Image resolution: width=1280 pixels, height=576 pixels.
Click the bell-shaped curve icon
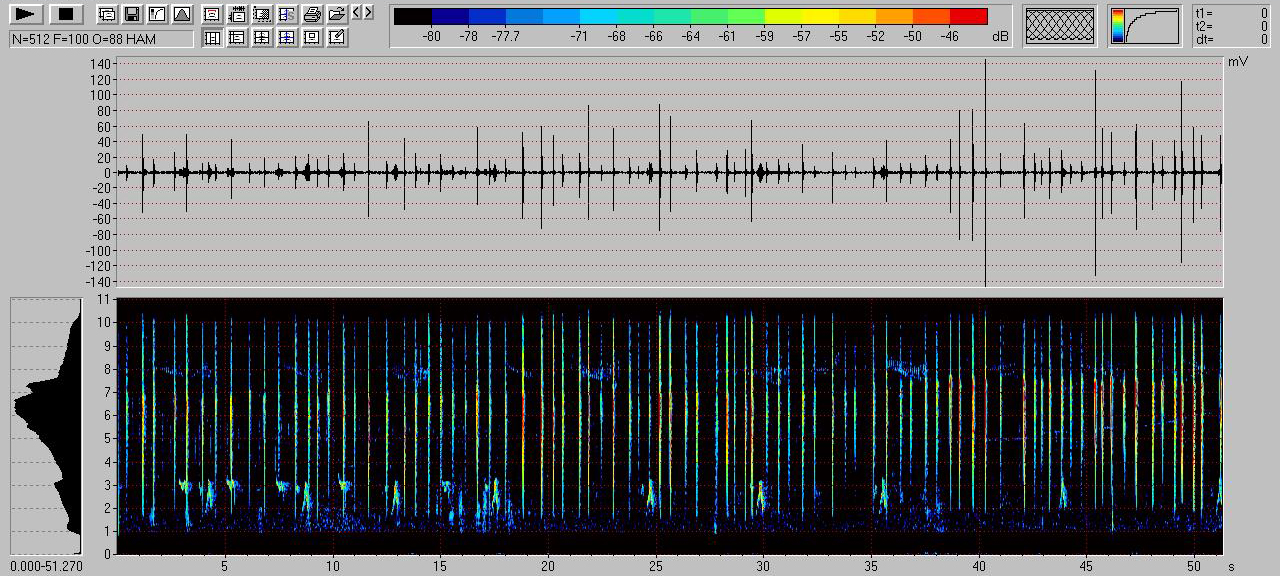[x=181, y=14]
